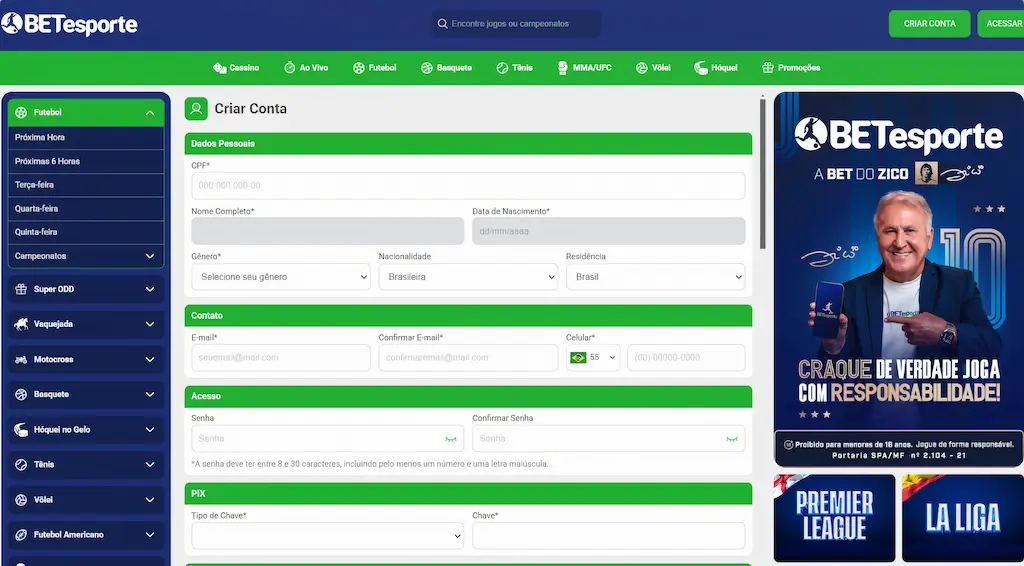Click the Tênis ball icon in the green navbar
Viewport: 1024px width, 566px height.
click(x=502, y=68)
